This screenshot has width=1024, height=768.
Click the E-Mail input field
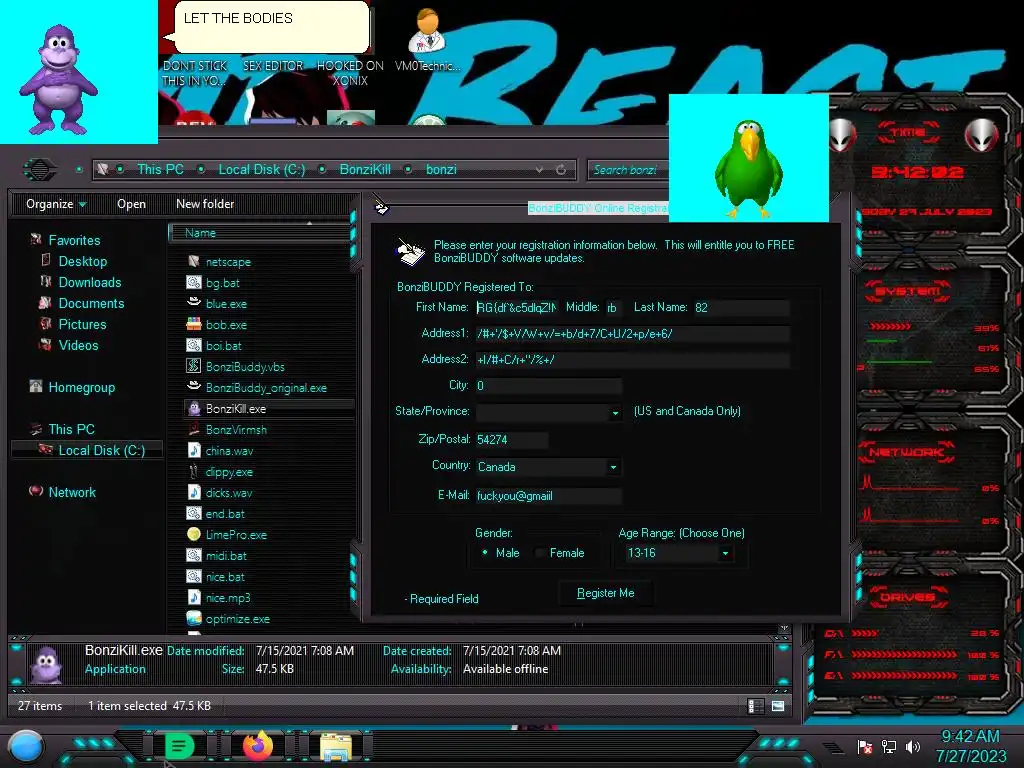tap(548, 496)
